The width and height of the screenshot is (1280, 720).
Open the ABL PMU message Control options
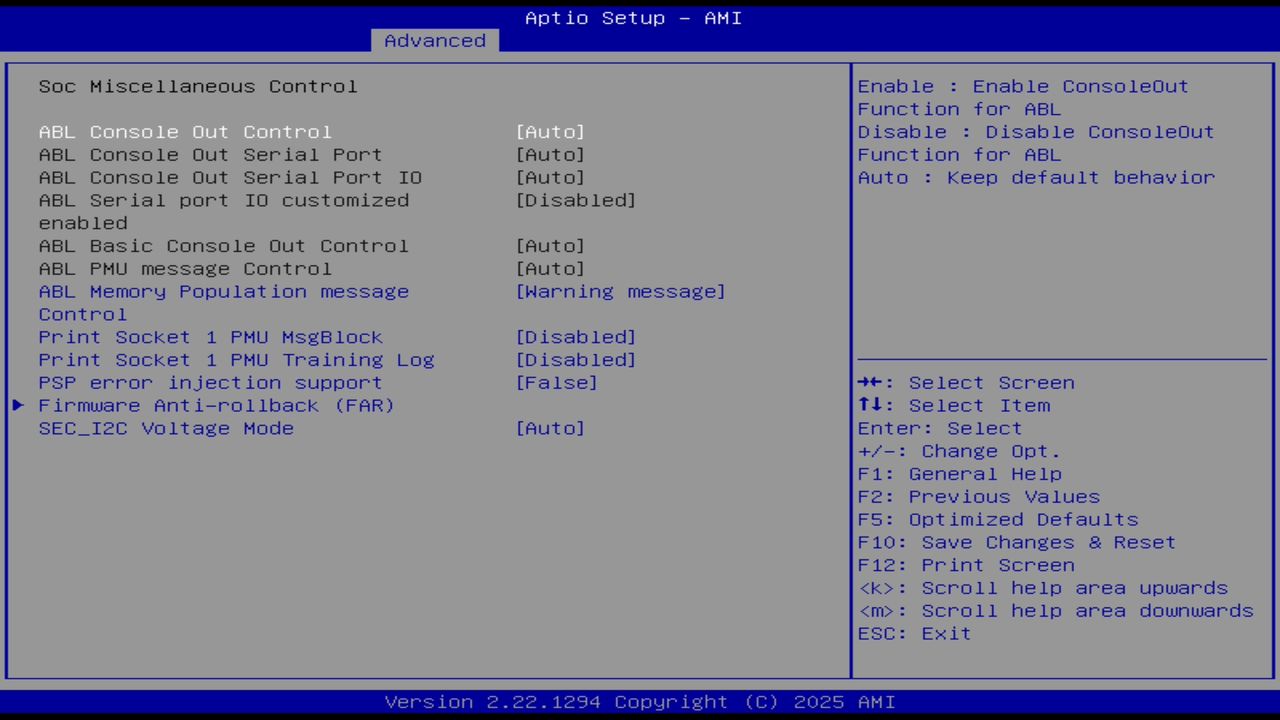tap(185, 268)
